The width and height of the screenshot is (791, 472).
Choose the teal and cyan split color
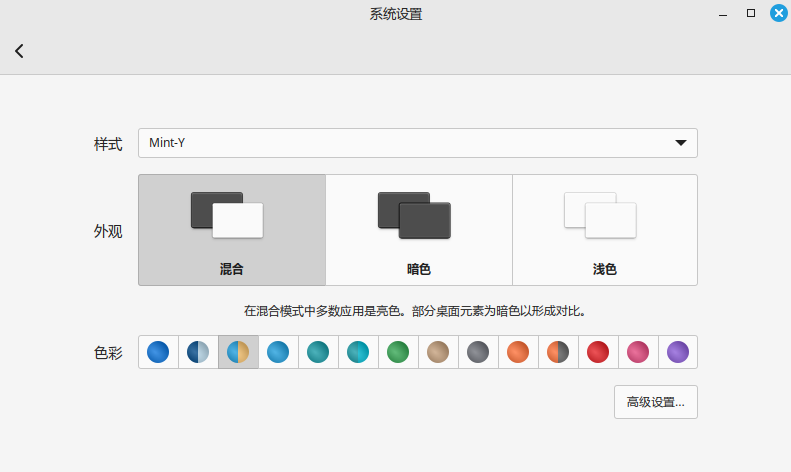point(358,352)
